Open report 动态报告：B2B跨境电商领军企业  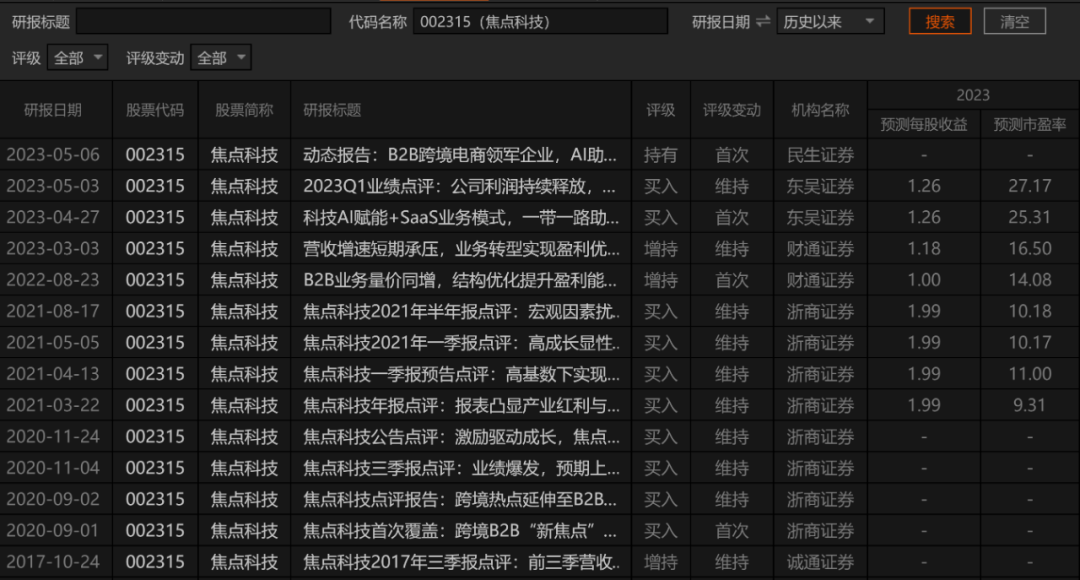[459, 155]
